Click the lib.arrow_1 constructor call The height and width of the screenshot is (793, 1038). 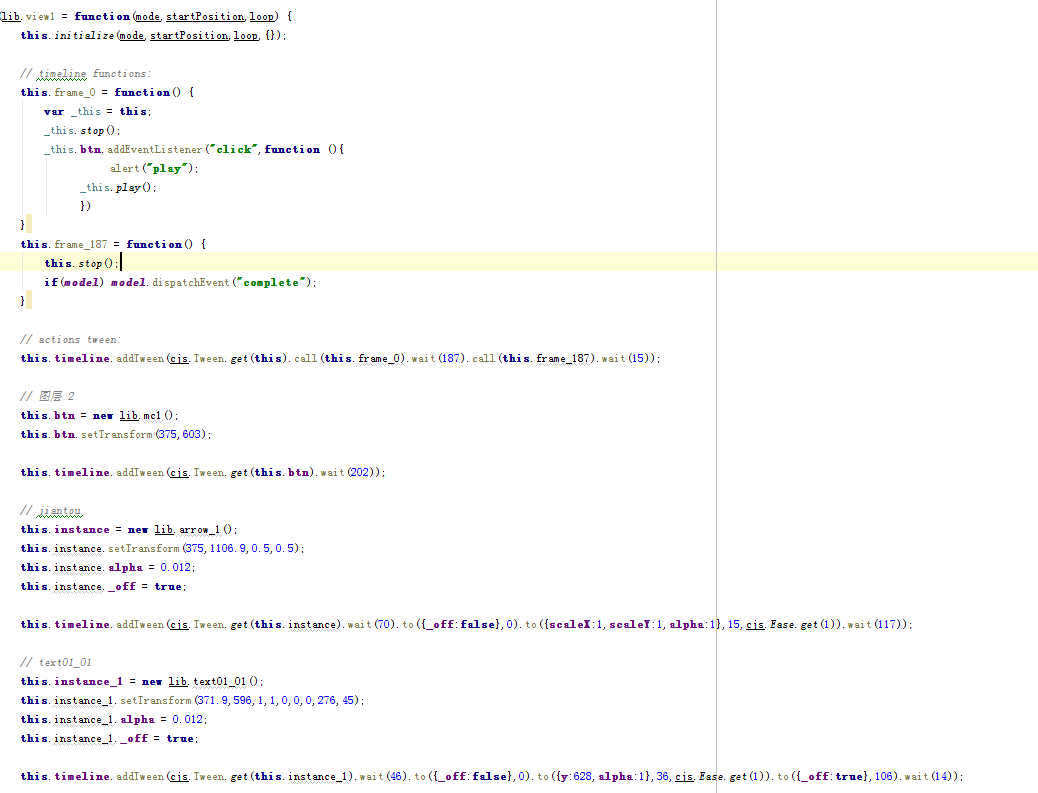[196, 529]
